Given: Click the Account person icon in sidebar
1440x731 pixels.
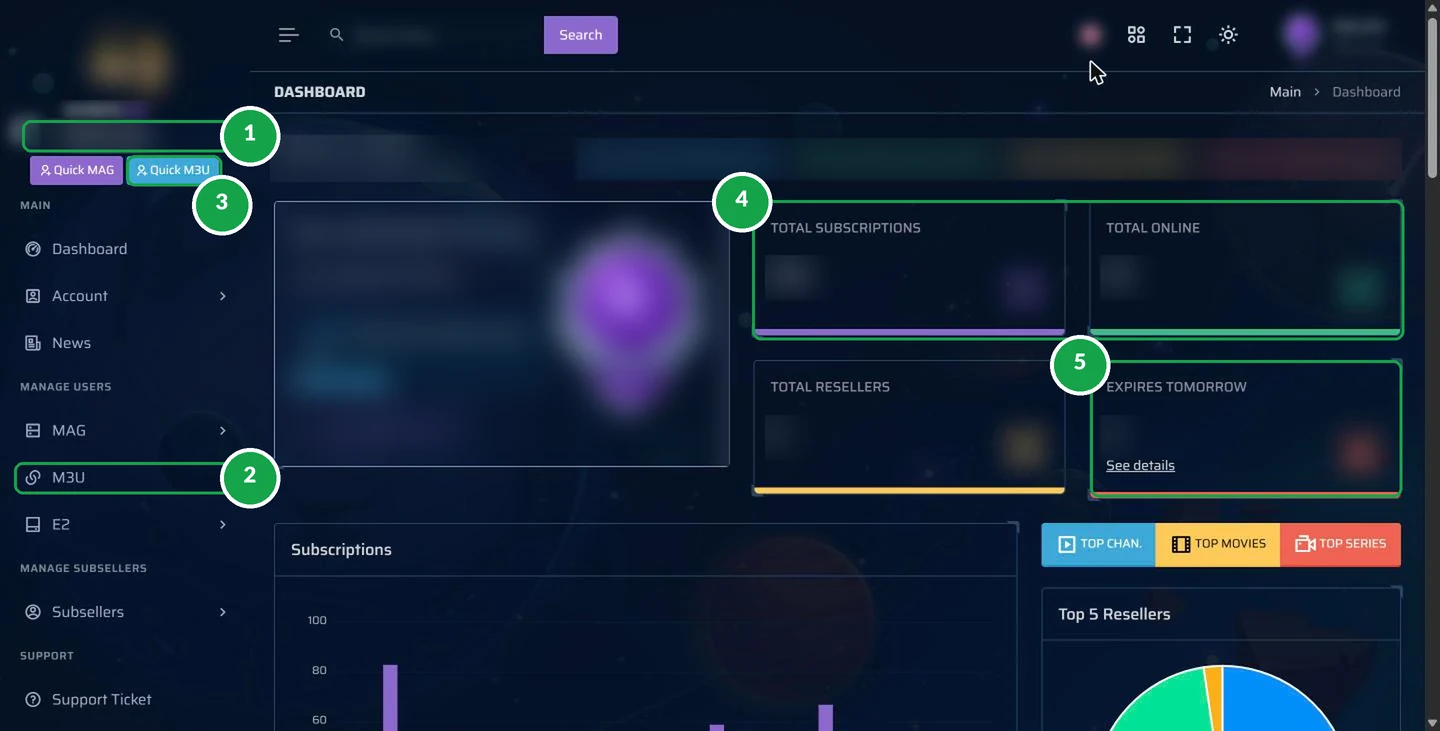Looking at the screenshot, I should 33,296.
